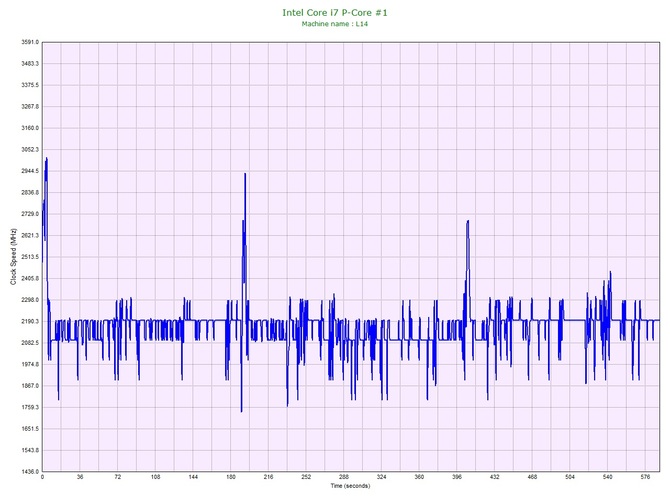Click the 1974.8 y-axis label
This screenshot has width=670, height=503.
click(x=30, y=365)
